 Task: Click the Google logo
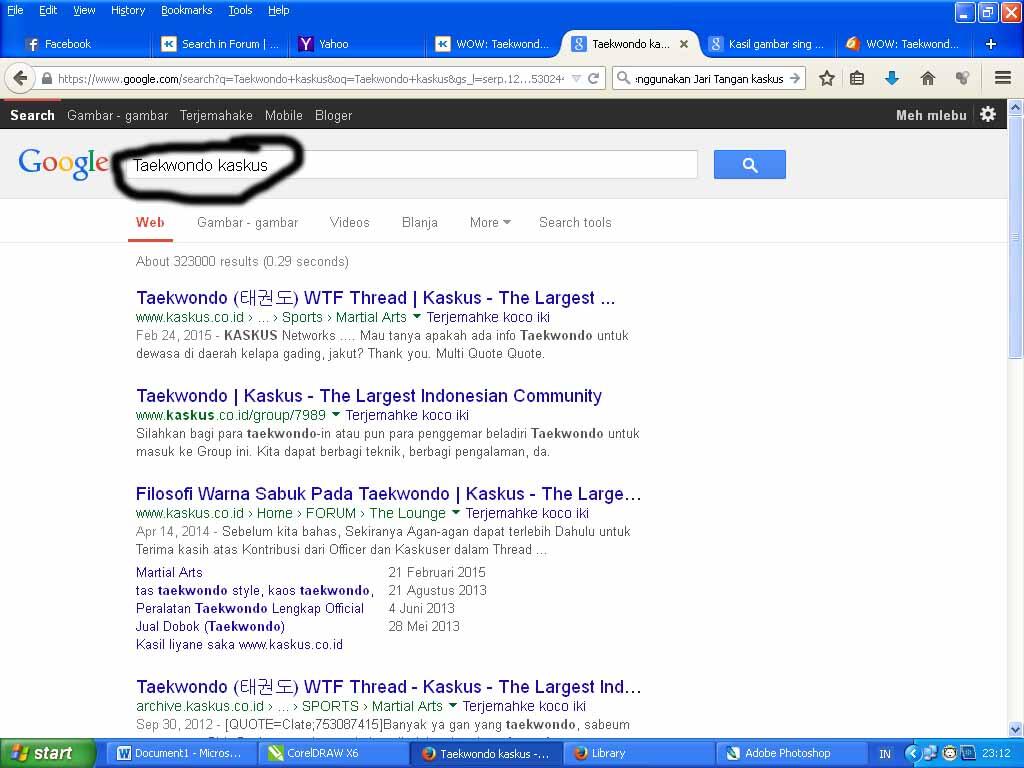pos(63,163)
